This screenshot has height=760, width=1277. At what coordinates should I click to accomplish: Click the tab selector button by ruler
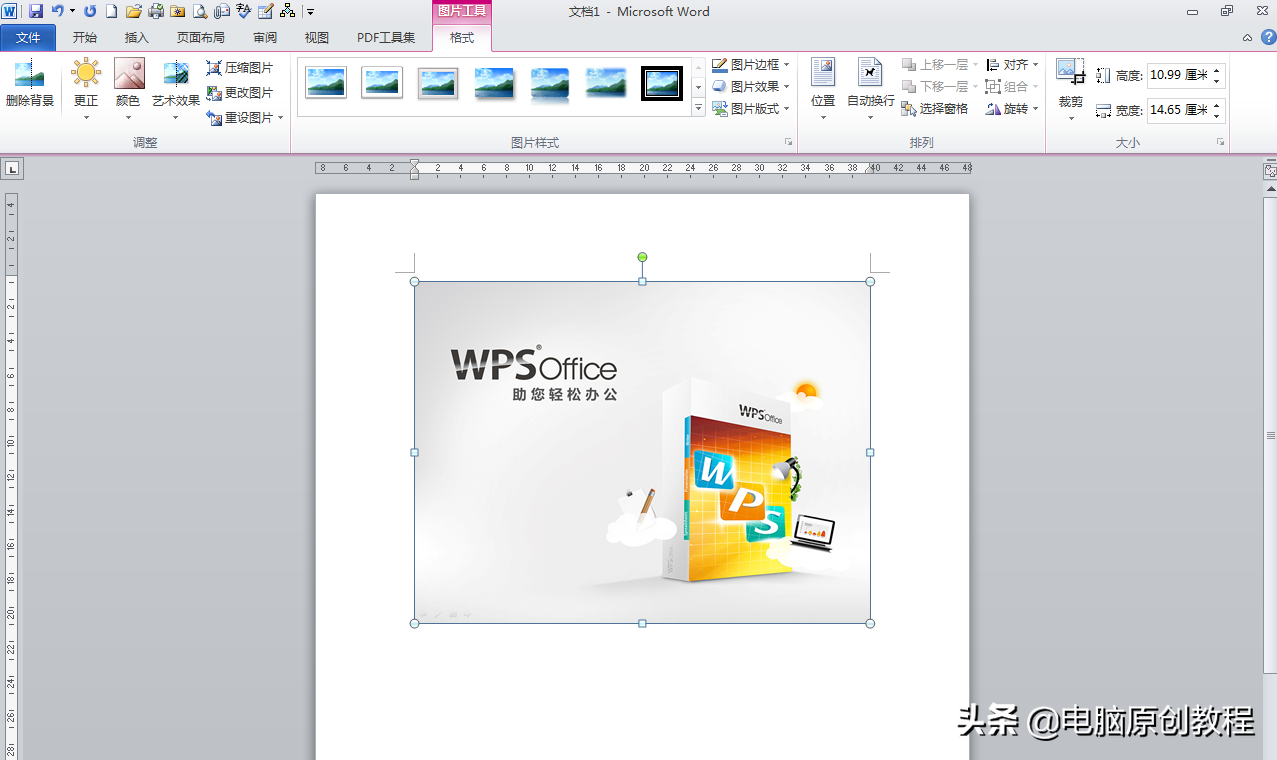click(12, 169)
